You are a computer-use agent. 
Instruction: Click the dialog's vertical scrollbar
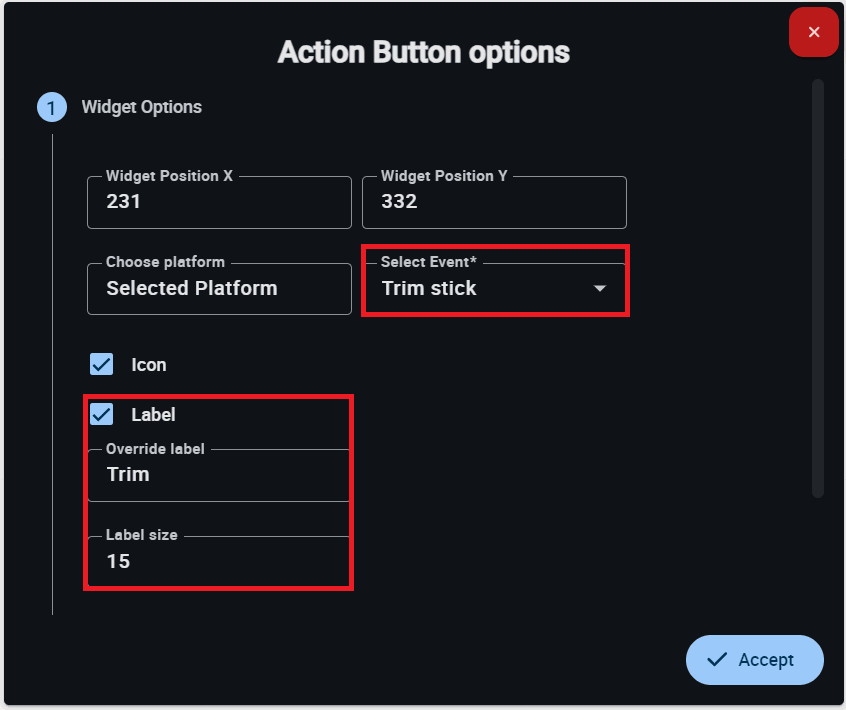coord(818,288)
